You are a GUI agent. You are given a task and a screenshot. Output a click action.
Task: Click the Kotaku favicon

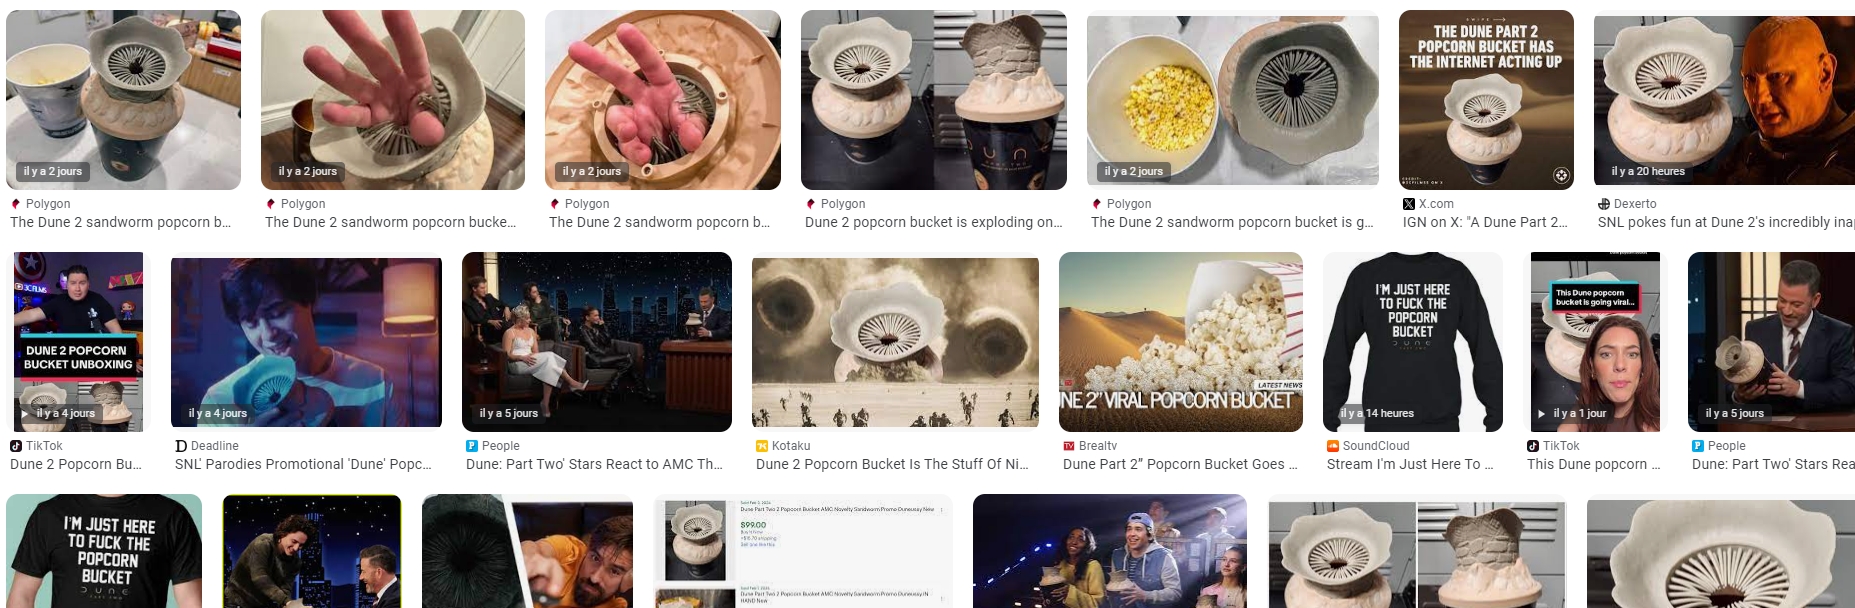762,446
